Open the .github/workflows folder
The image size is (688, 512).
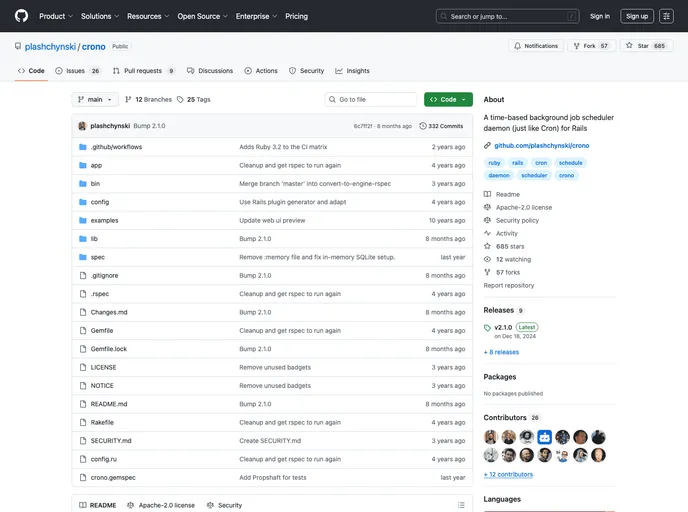[116, 147]
